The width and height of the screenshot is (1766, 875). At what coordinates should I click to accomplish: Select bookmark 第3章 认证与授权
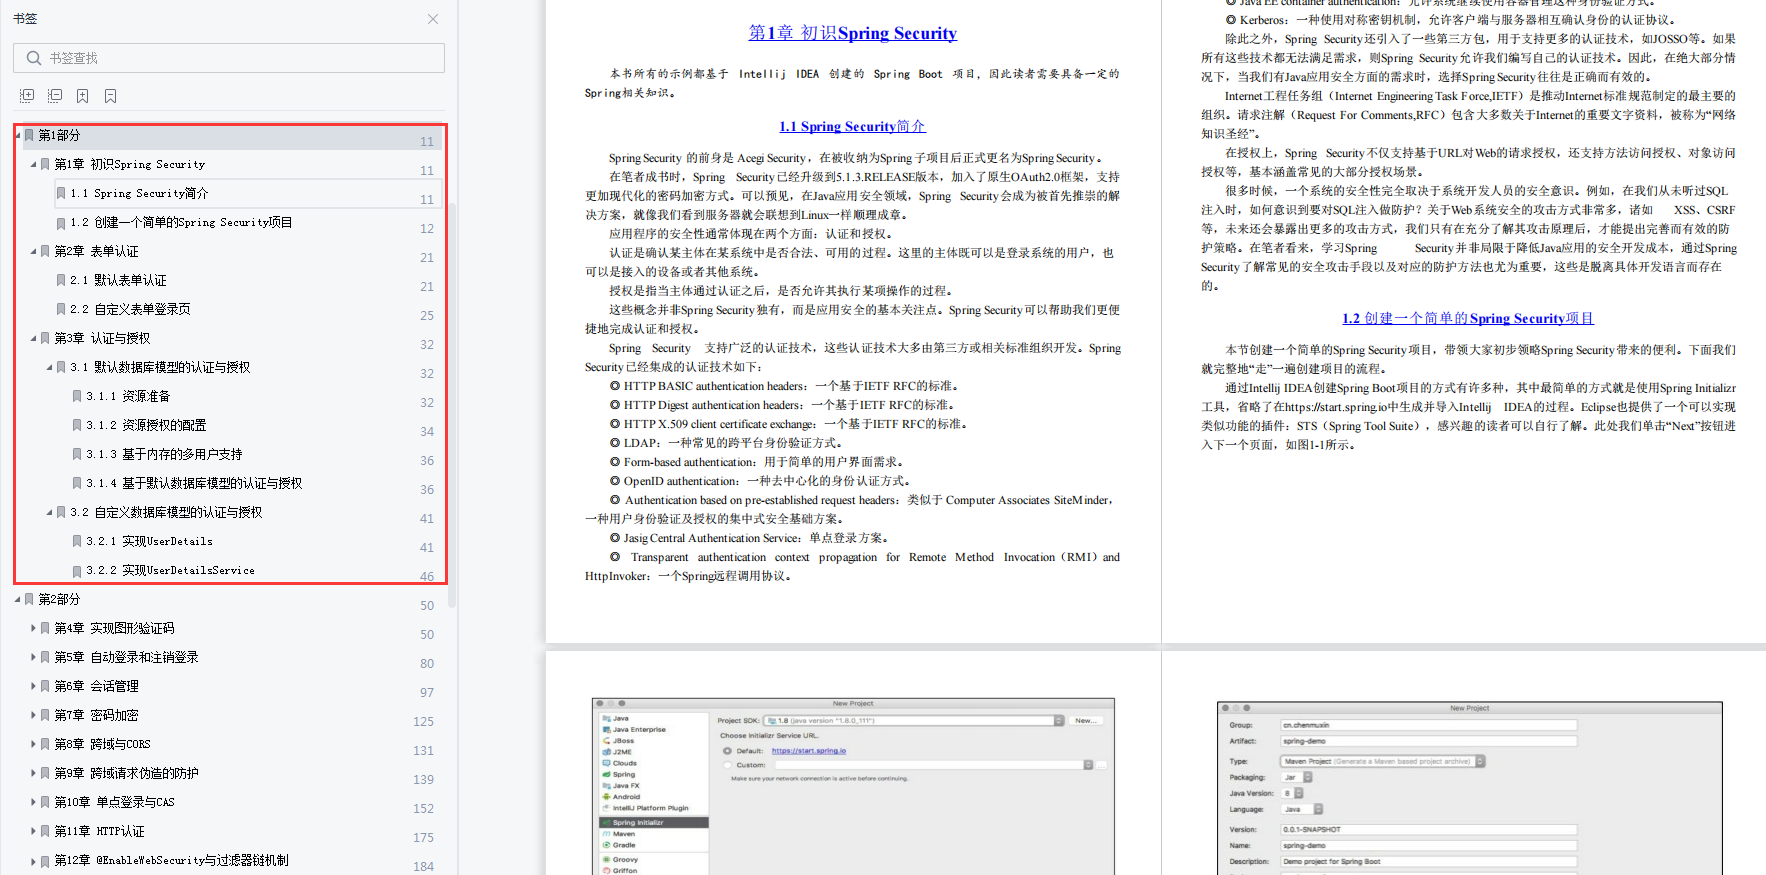click(102, 339)
